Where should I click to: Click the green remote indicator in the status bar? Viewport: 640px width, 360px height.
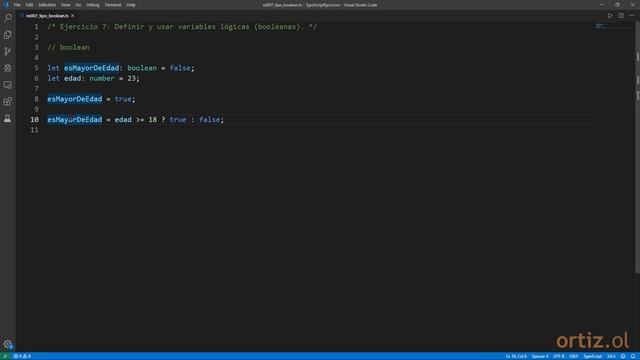click(x=5, y=356)
